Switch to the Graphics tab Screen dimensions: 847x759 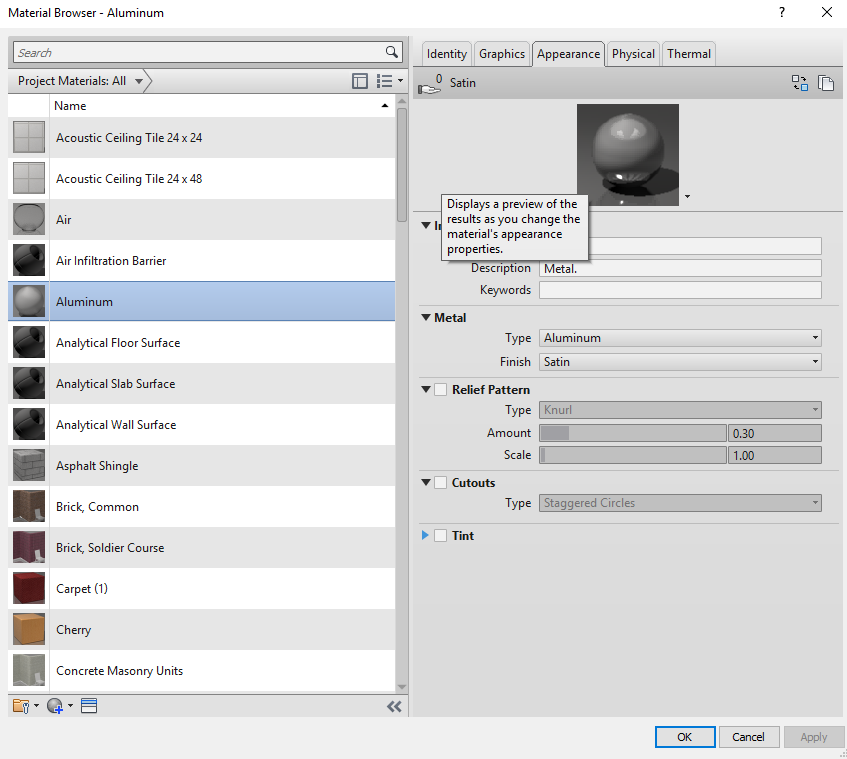click(x=501, y=54)
